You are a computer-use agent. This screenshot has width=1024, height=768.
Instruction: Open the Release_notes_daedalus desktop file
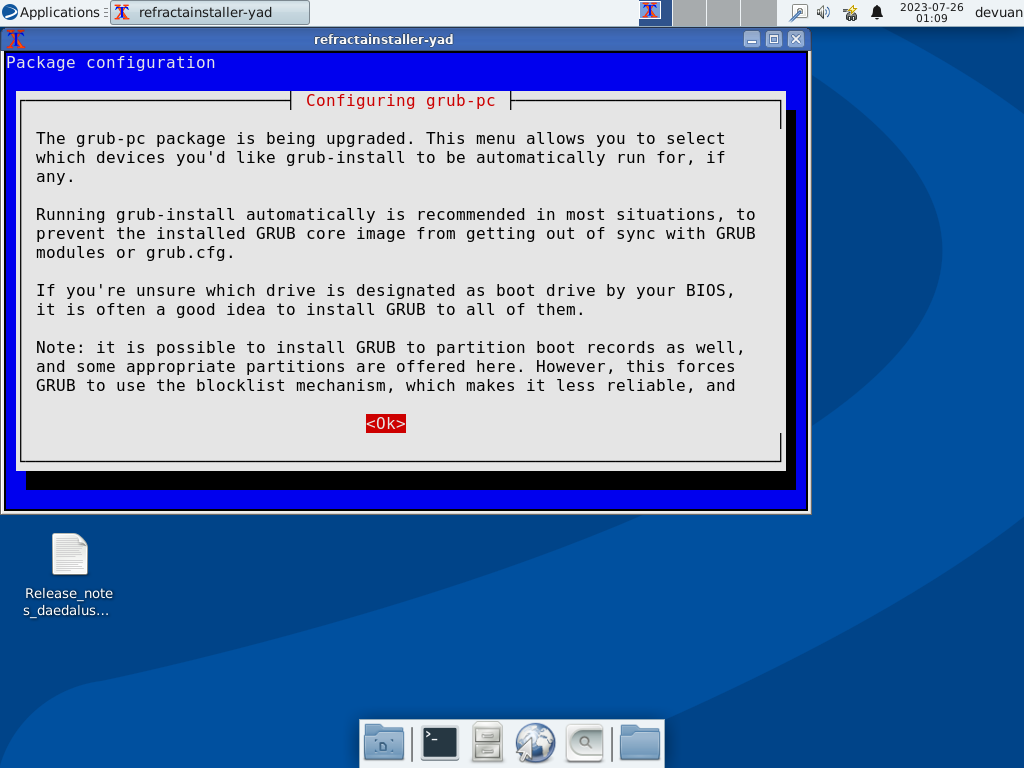pyautogui.click(x=69, y=575)
